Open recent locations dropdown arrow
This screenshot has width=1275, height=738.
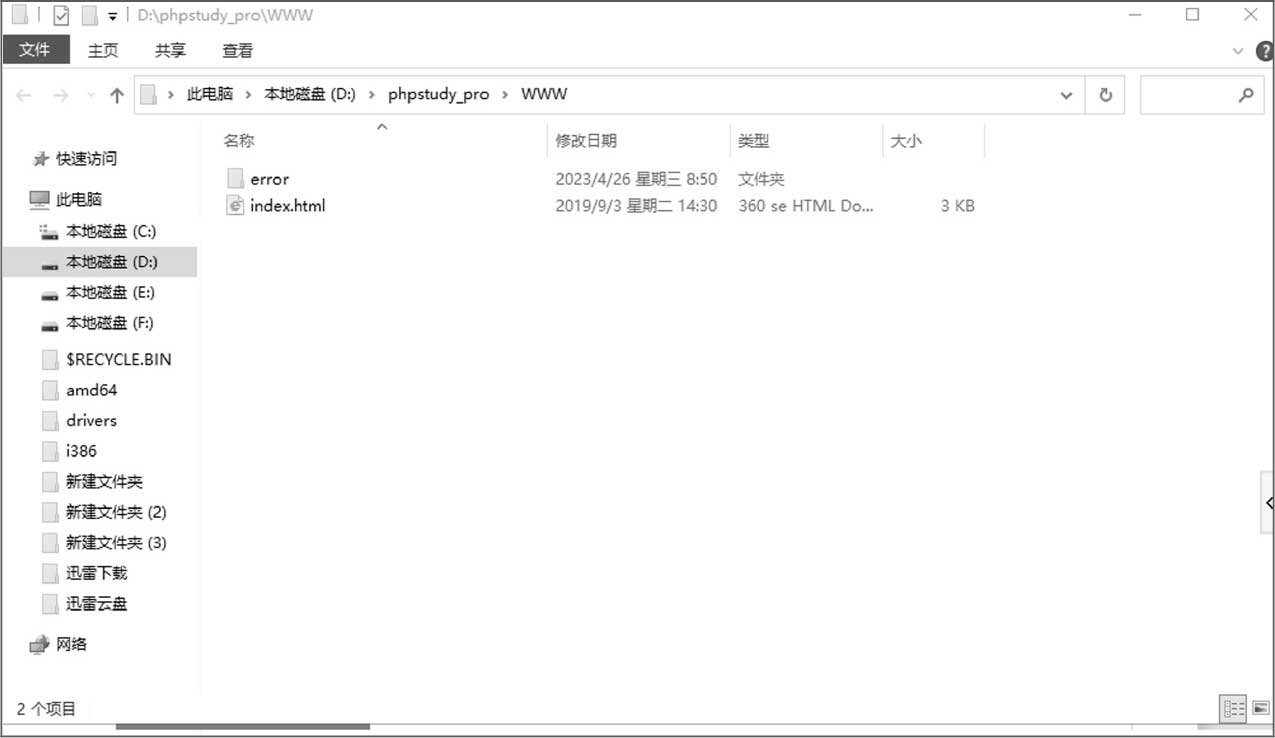90,96
